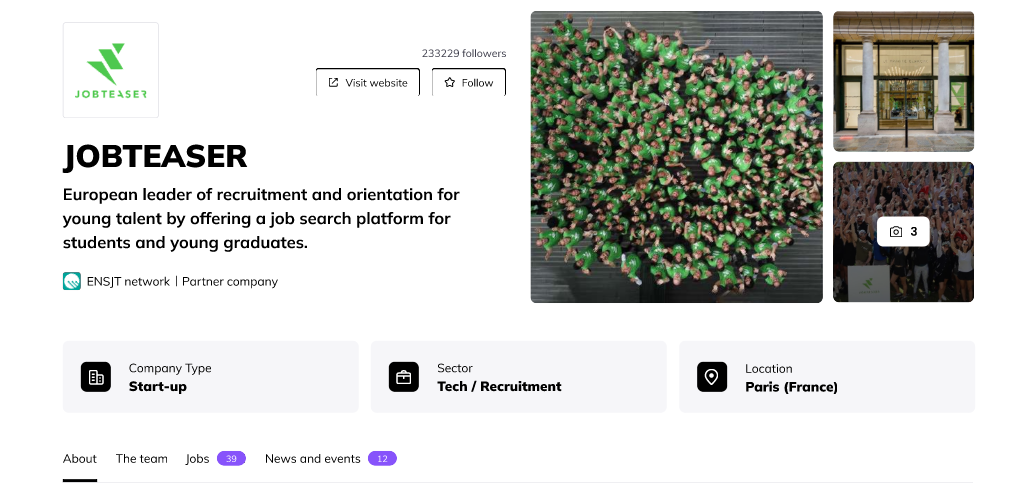This screenshot has width=1033, height=487.
Task: Click the Company Type label
Action: click(170, 368)
